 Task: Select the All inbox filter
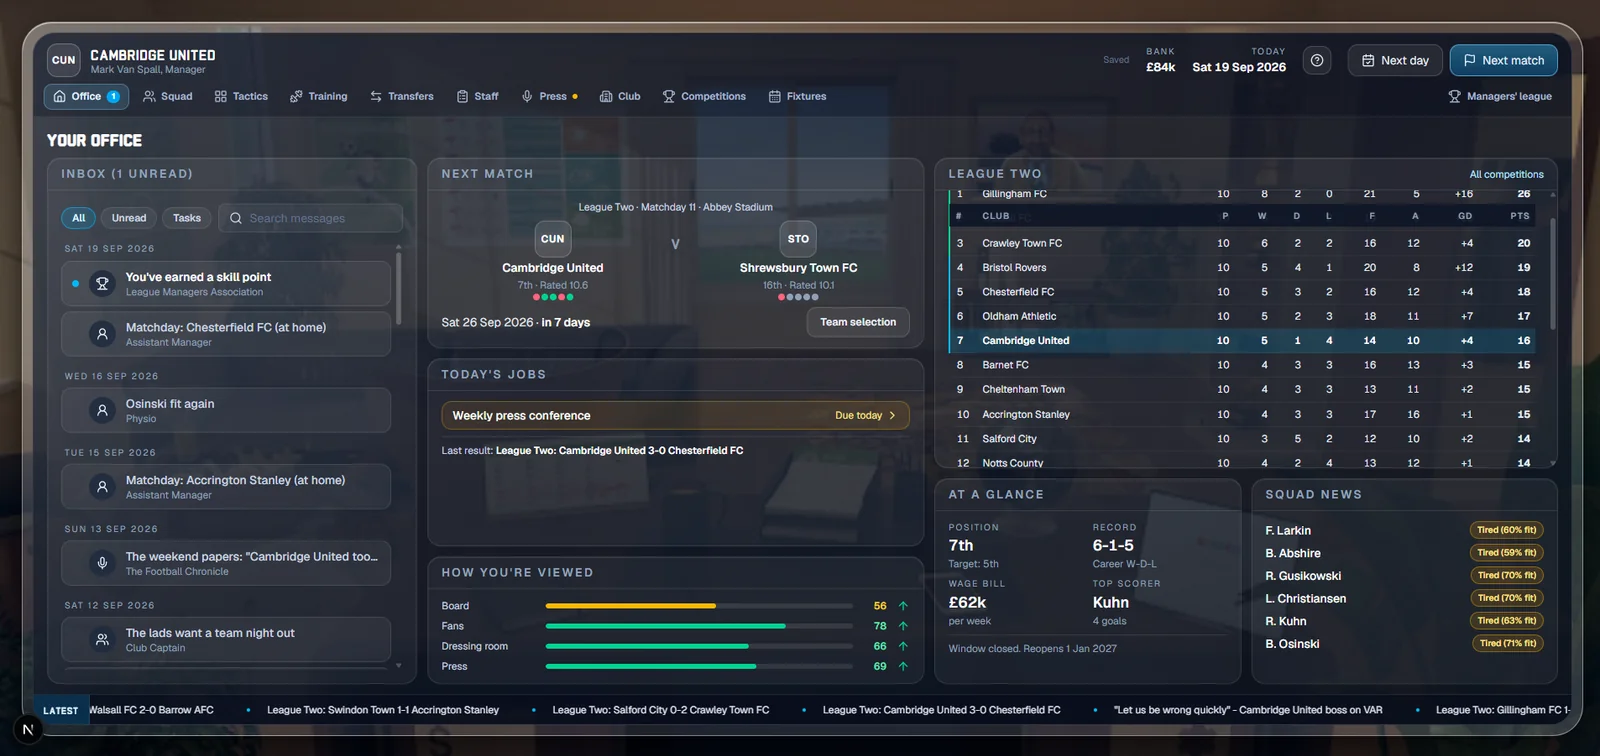point(79,218)
